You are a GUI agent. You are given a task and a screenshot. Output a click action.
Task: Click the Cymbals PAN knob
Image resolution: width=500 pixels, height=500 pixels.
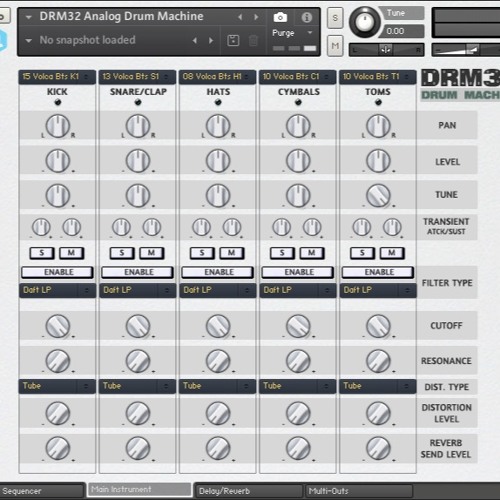pyautogui.click(x=298, y=126)
